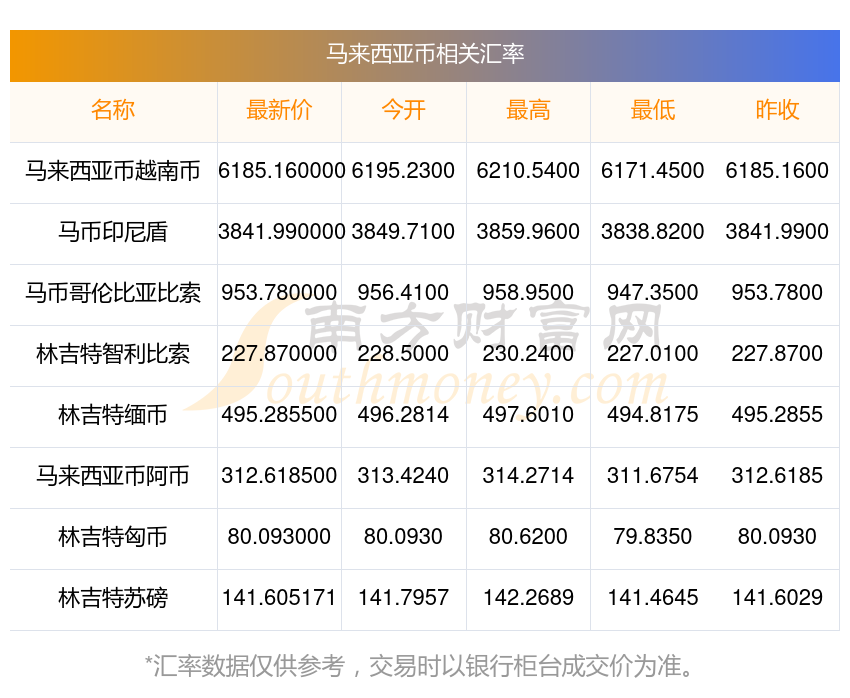Click the low value 79.8350
850x698 pixels.
click(x=653, y=537)
